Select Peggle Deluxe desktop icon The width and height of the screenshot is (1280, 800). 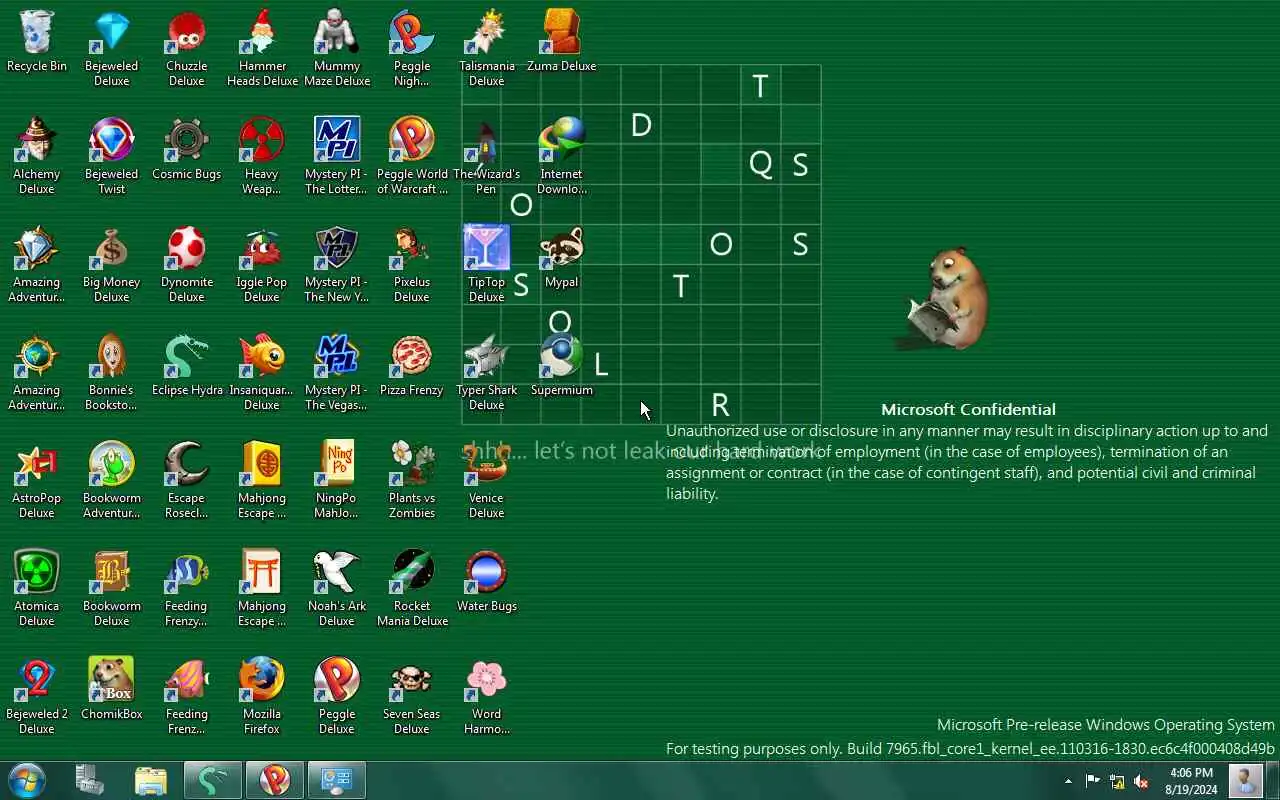[x=337, y=696]
